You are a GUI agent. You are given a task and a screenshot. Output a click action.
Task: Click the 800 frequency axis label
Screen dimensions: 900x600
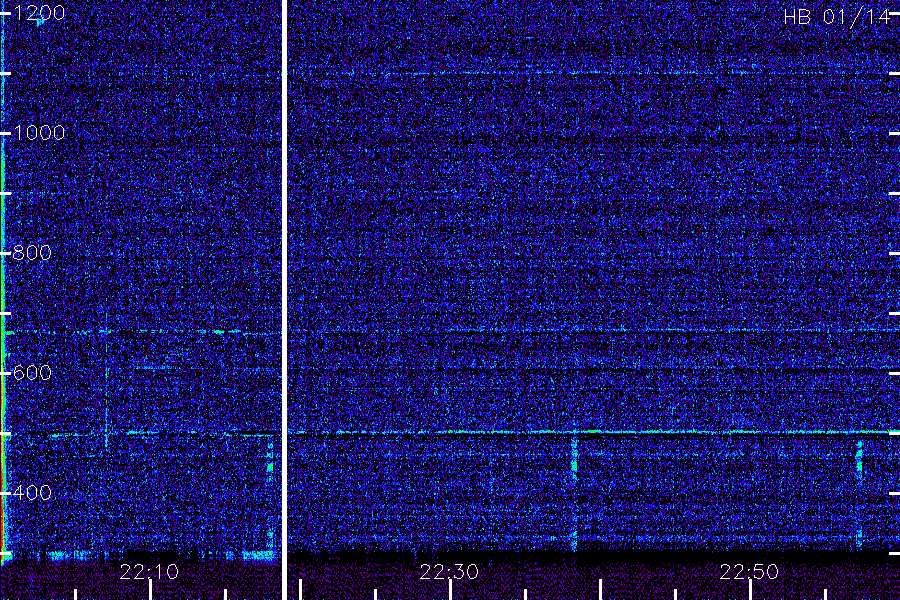(32, 253)
